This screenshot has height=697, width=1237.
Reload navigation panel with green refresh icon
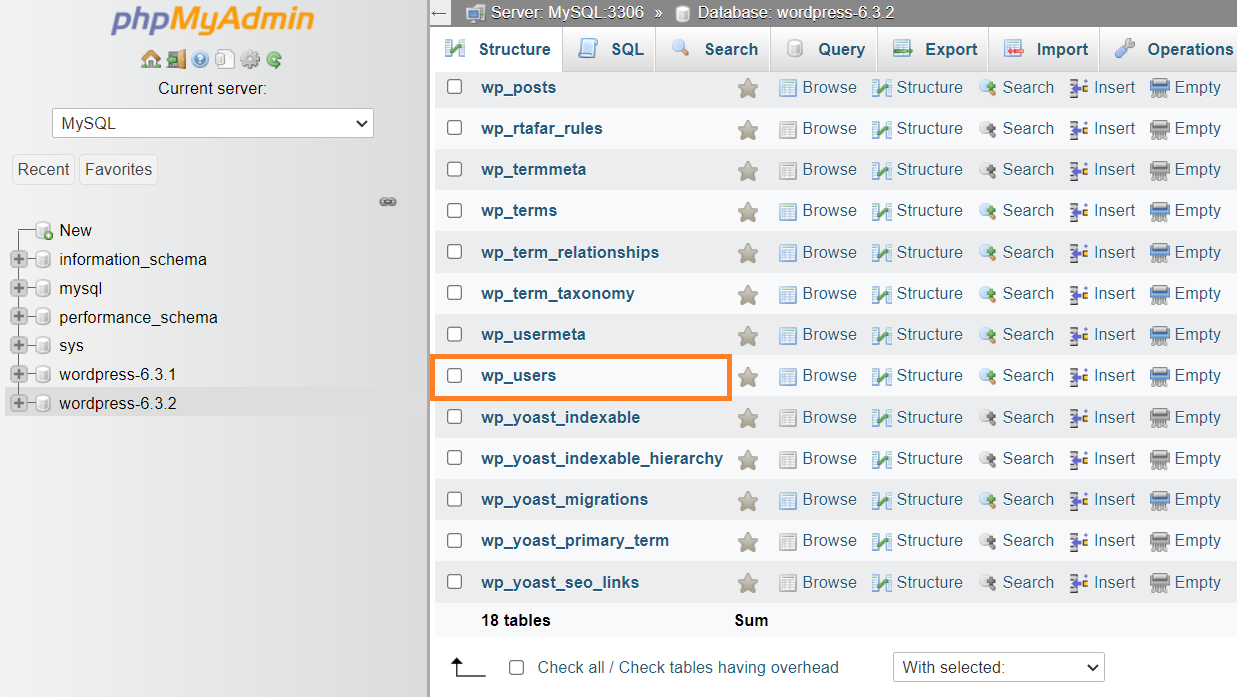[x=274, y=59]
